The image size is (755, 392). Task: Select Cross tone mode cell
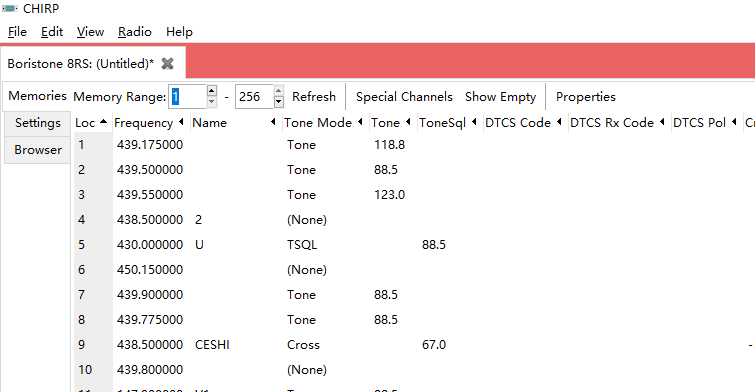pos(303,345)
